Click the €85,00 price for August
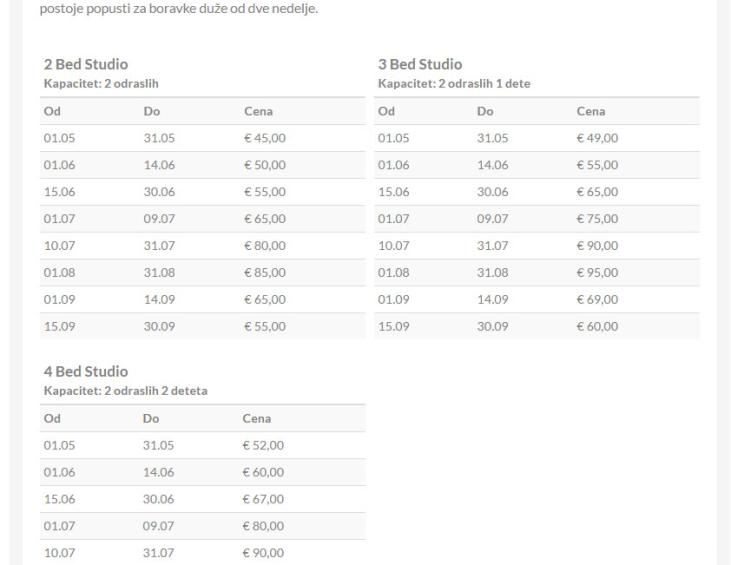Image resolution: width=731 pixels, height=565 pixels. pyautogui.click(x=265, y=272)
